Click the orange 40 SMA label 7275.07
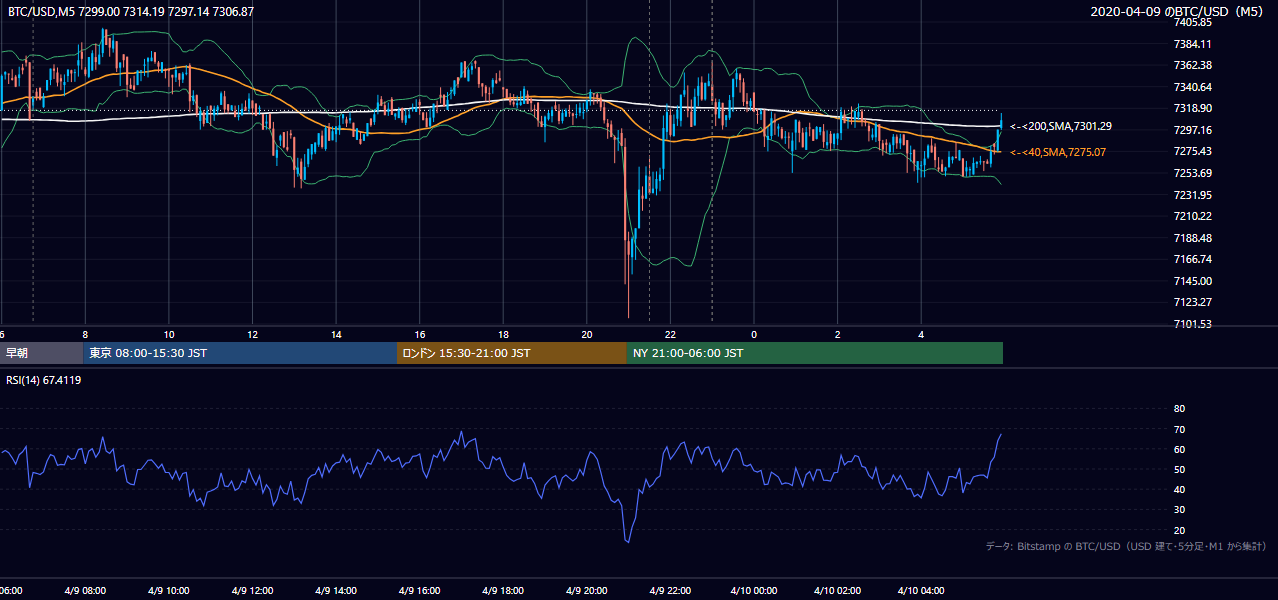The image size is (1278, 600). [x=1058, y=152]
